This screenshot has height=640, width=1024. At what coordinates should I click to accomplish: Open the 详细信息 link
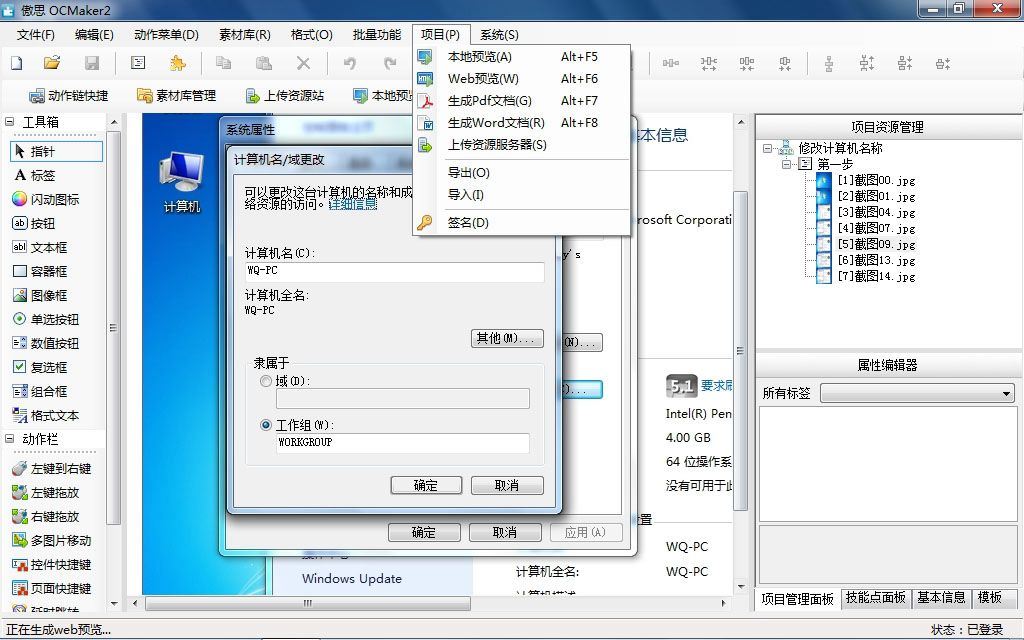pos(353,204)
